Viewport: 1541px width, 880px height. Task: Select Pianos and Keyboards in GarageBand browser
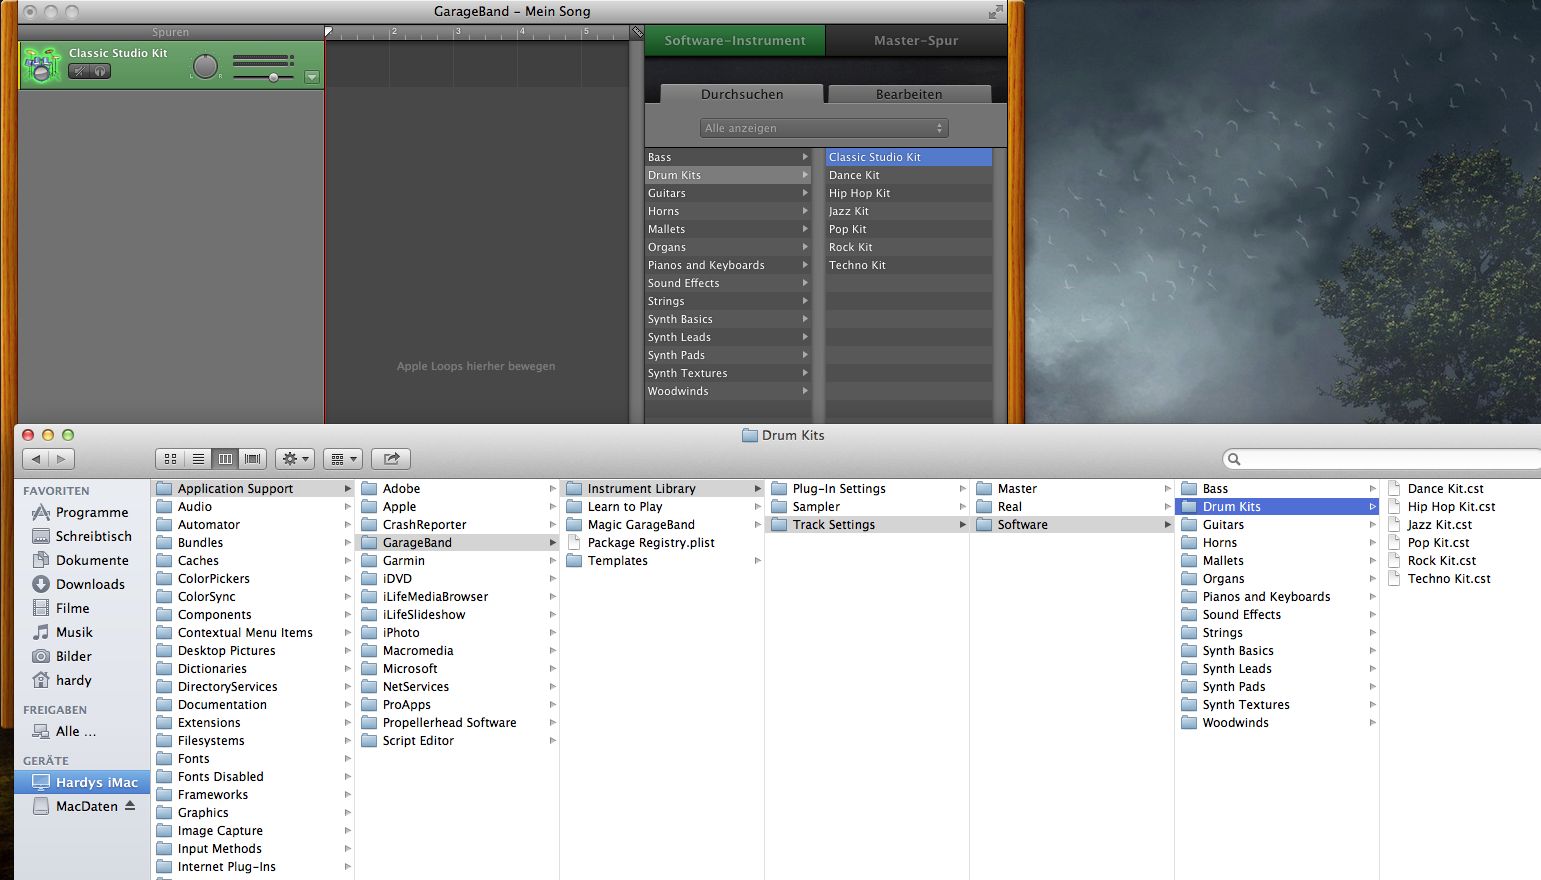click(x=728, y=265)
